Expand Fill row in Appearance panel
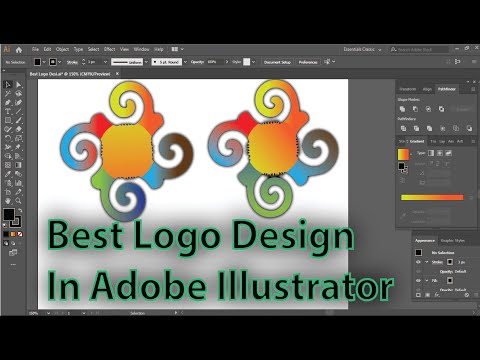This screenshot has width=480, height=360. click(x=426, y=281)
